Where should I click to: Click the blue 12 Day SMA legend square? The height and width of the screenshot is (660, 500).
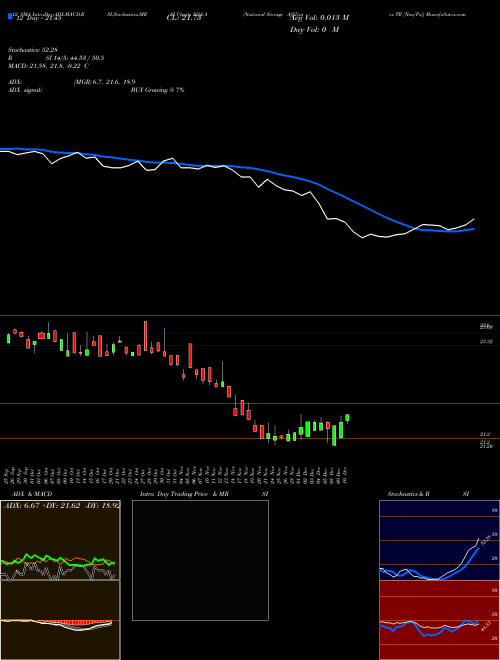(10, 16)
